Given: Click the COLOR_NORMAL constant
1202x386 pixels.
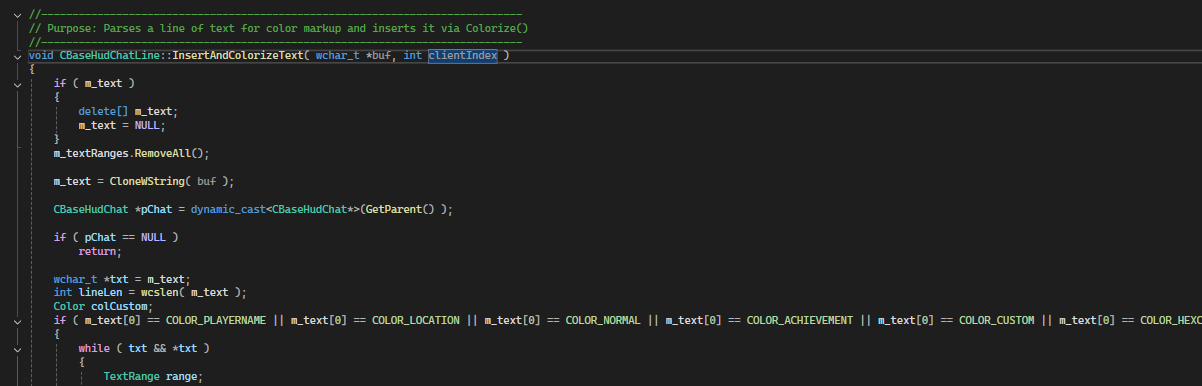Looking at the screenshot, I should (x=603, y=320).
